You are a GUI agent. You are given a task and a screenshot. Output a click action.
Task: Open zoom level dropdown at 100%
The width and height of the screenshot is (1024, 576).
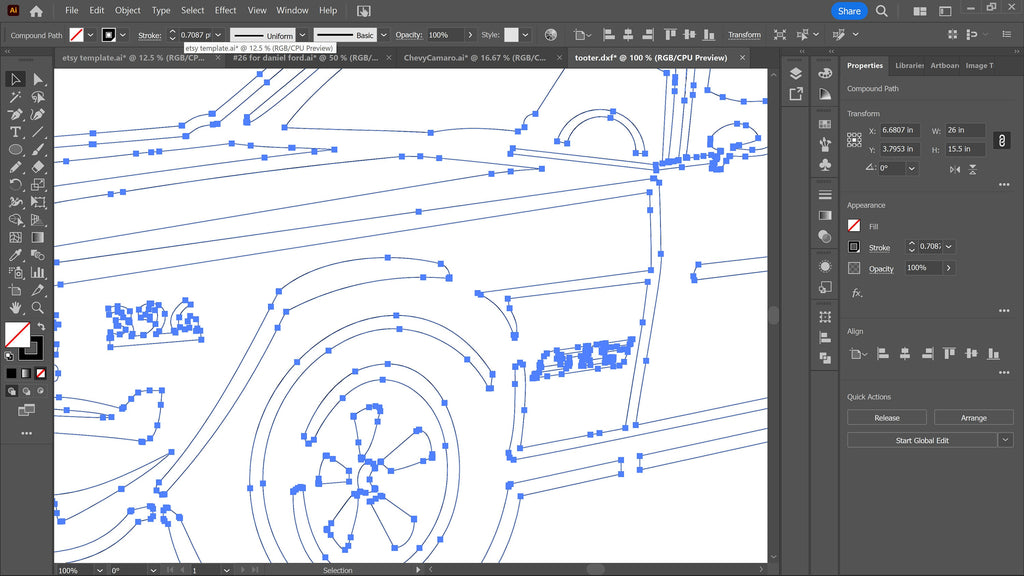99,570
